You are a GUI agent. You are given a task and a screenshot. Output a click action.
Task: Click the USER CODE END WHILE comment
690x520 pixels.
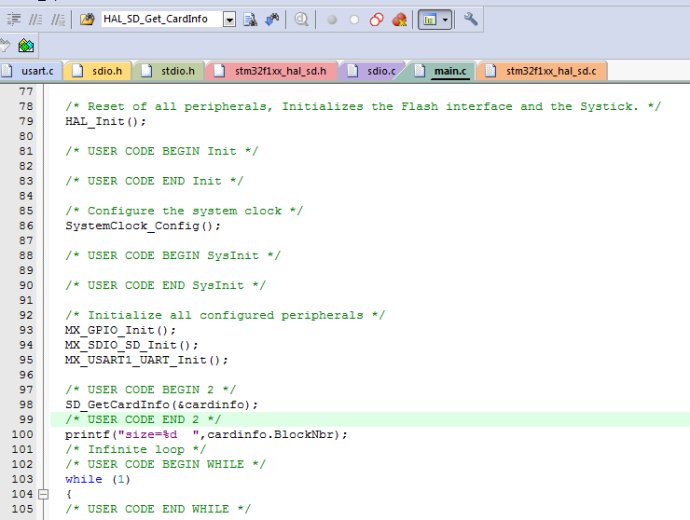158,509
